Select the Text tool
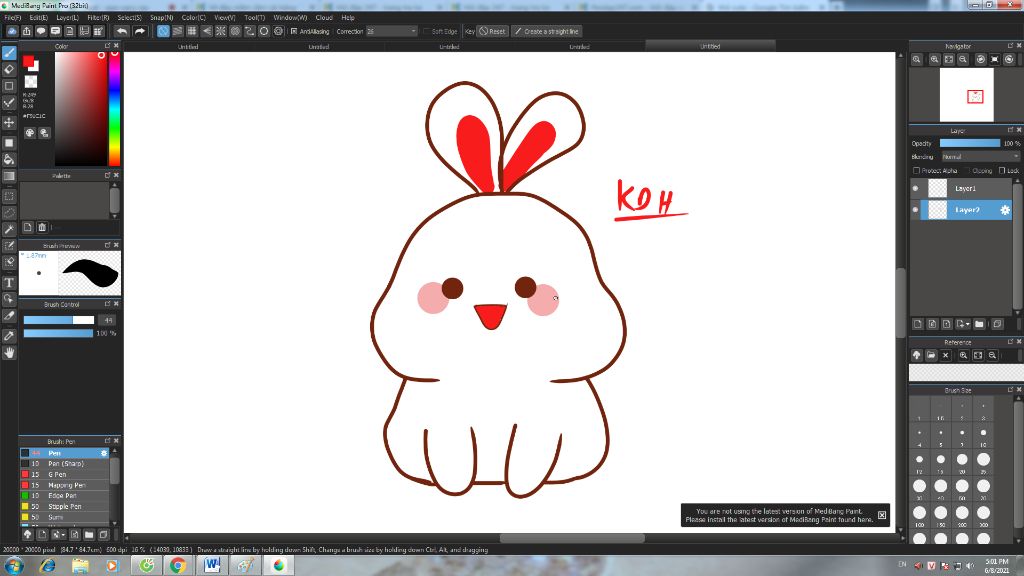 coord(9,283)
